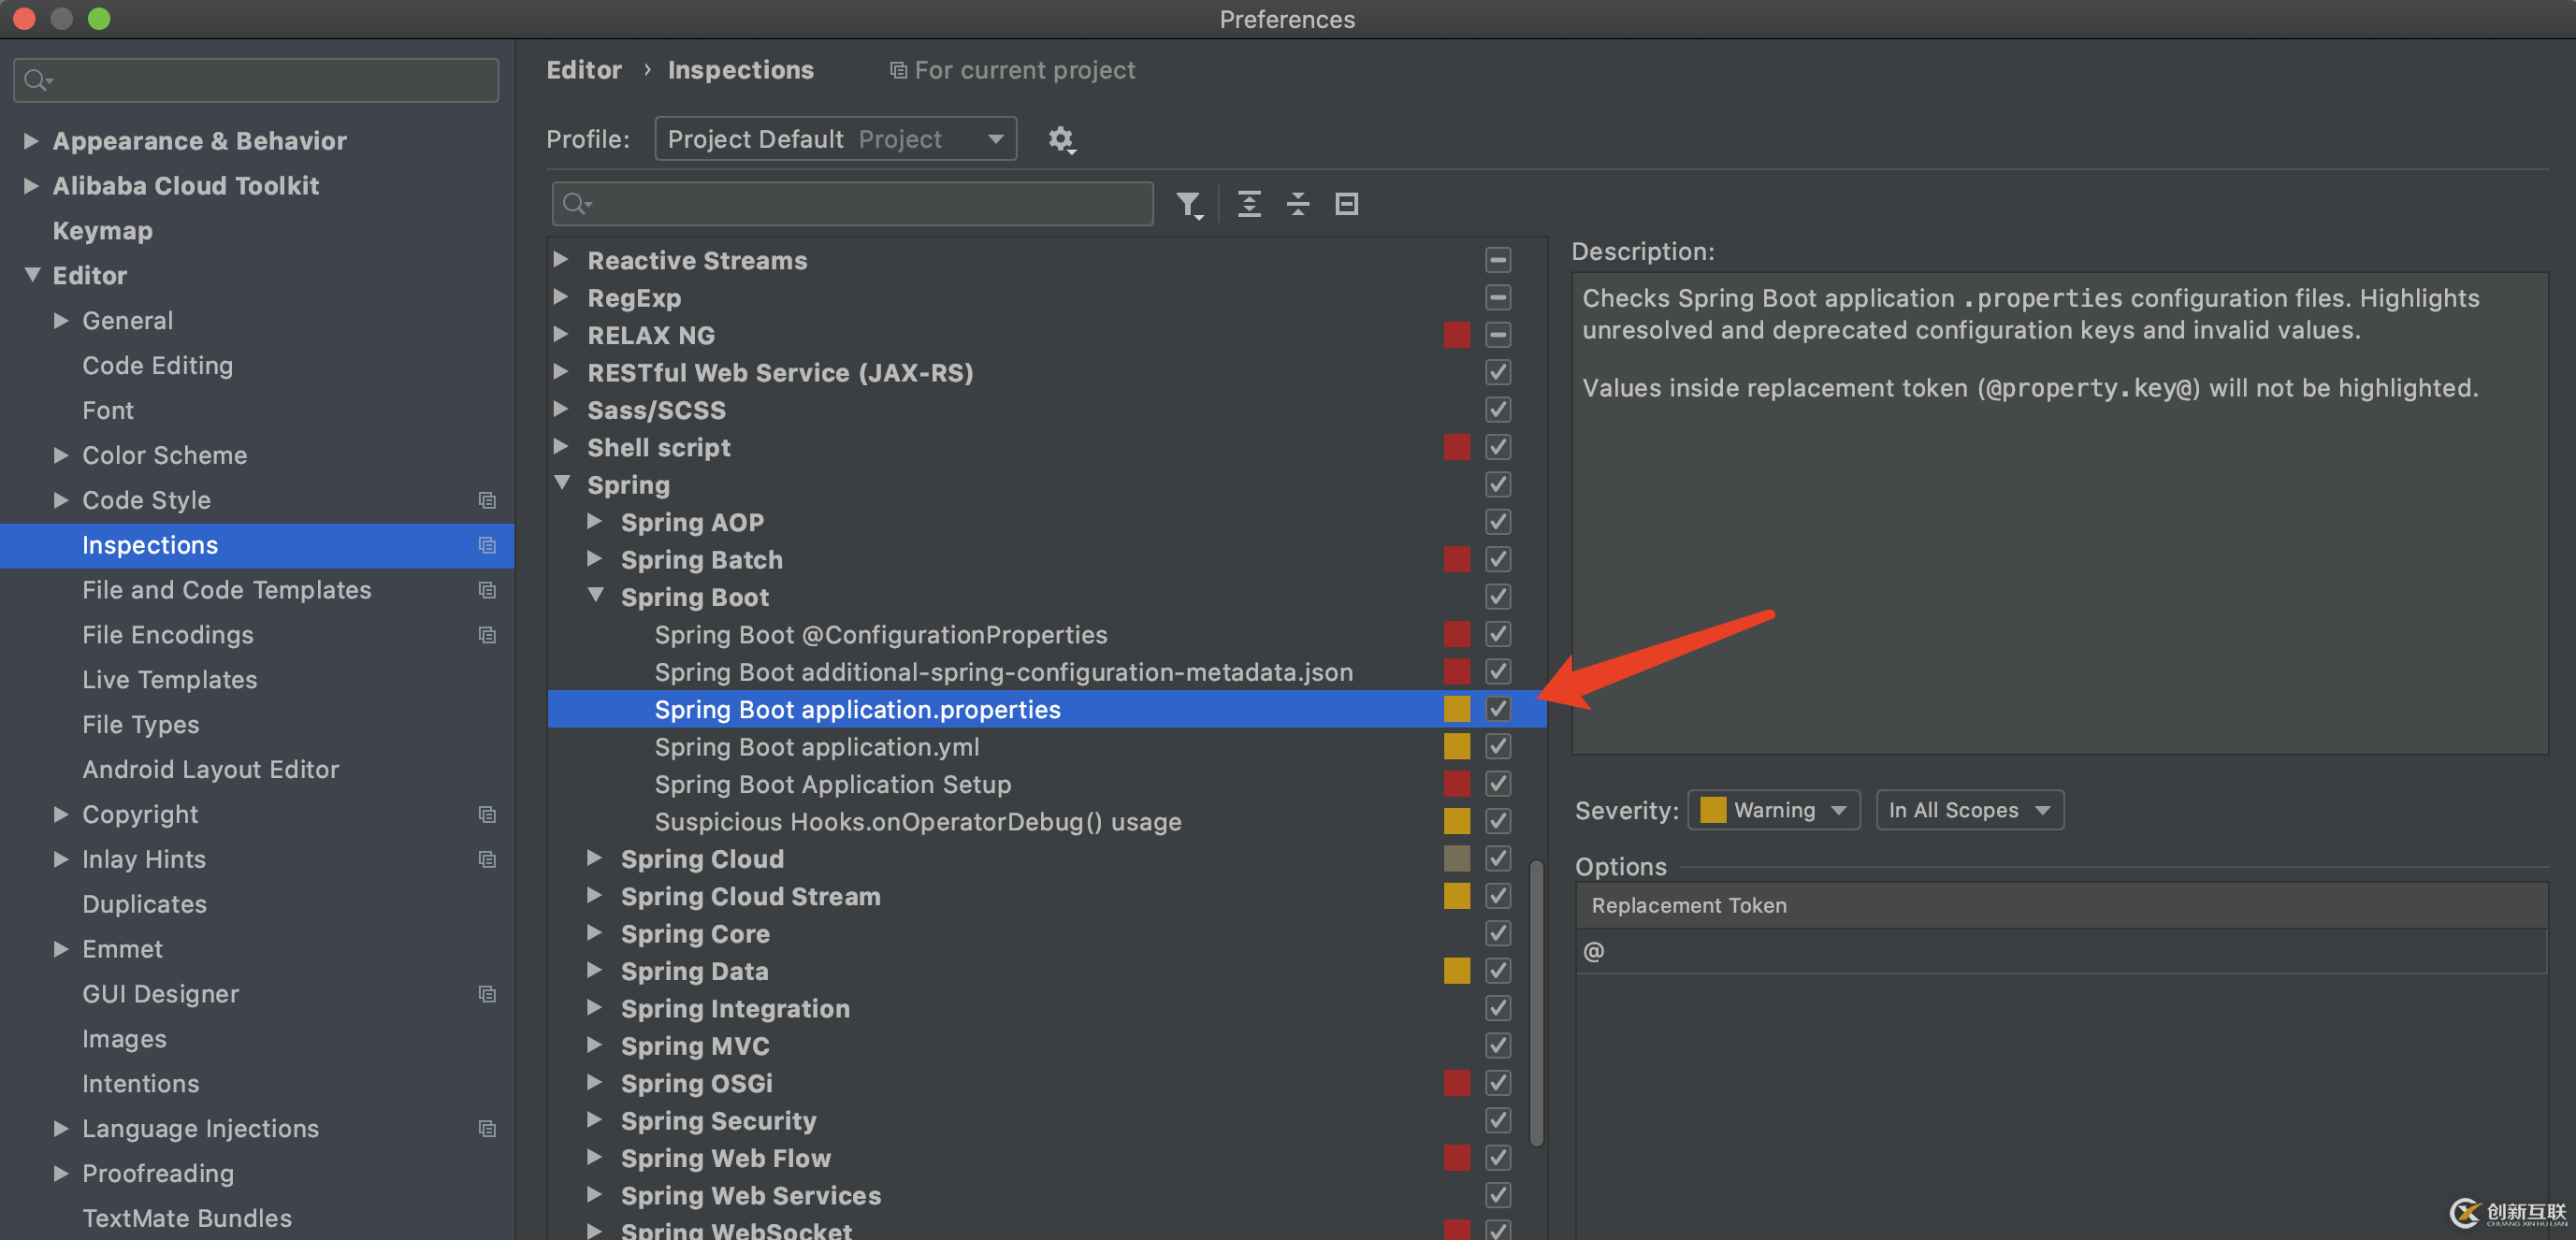Click the collapse all groups icon in toolbar
Image resolution: width=2576 pixels, height=1240 pixels.
click(1296, 202)
